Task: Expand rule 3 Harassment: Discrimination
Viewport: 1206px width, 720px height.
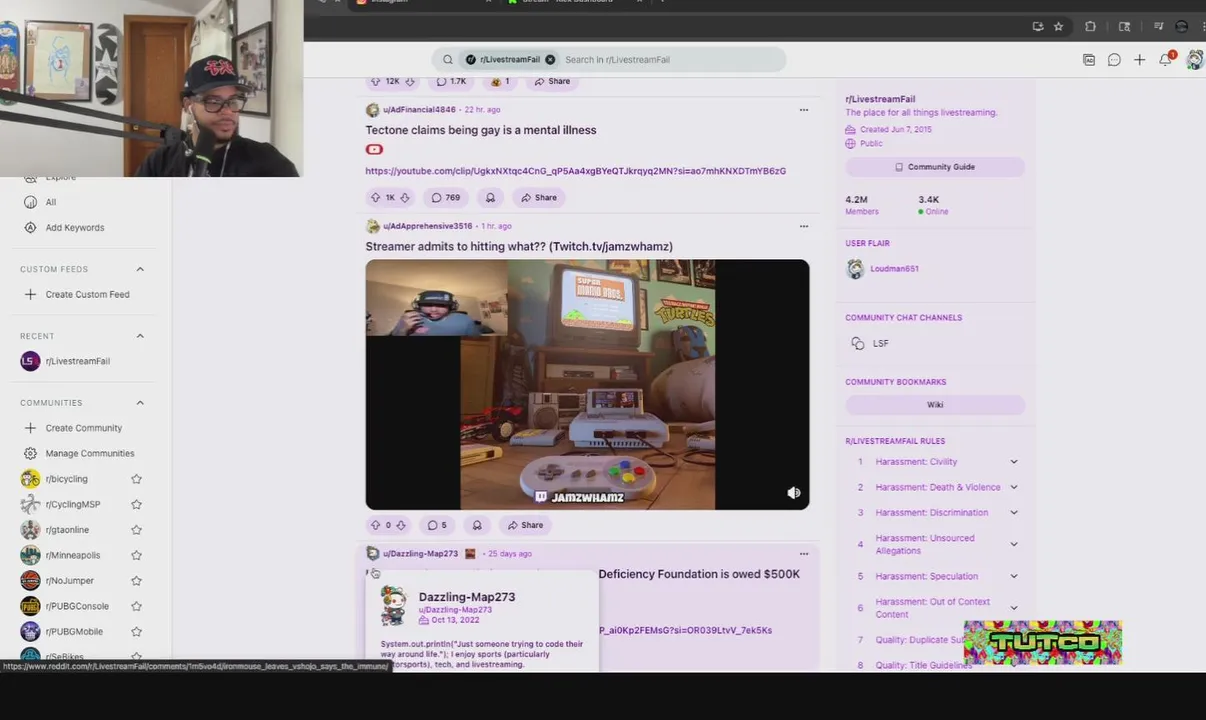Action: click(1013, 513)
